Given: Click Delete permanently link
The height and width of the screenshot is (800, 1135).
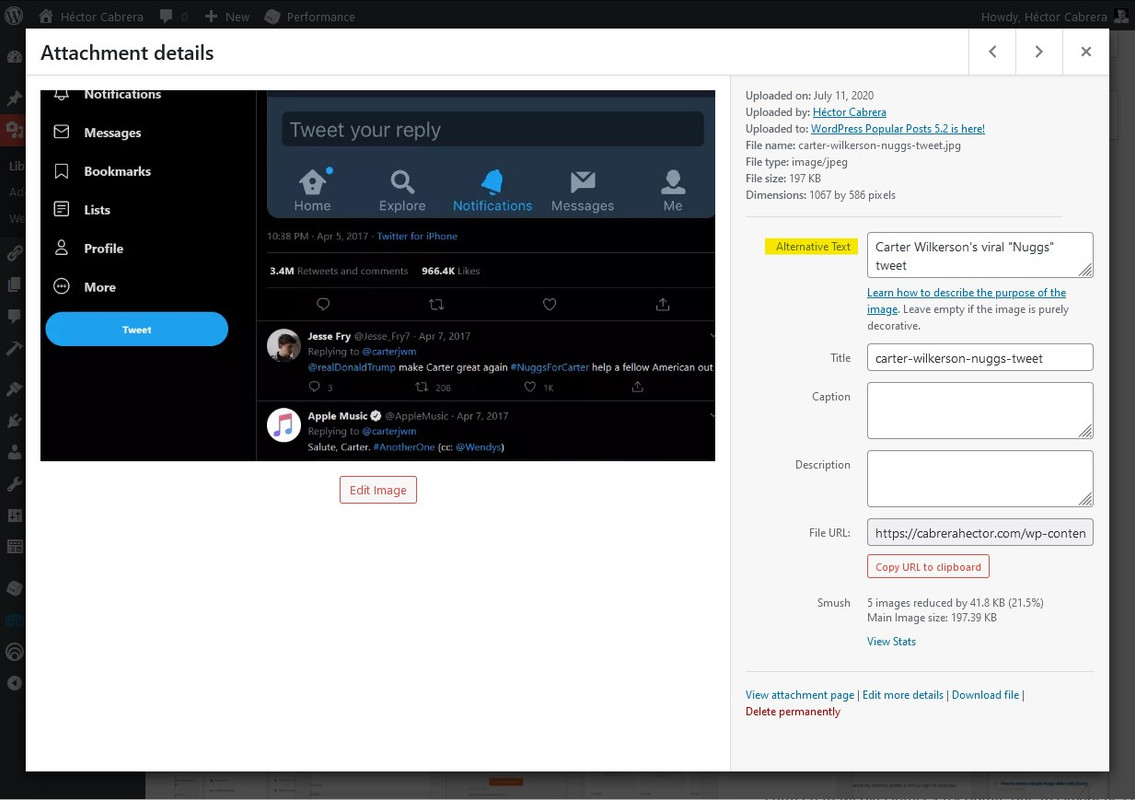Looking at the screenshot, I should pos(793,712).
